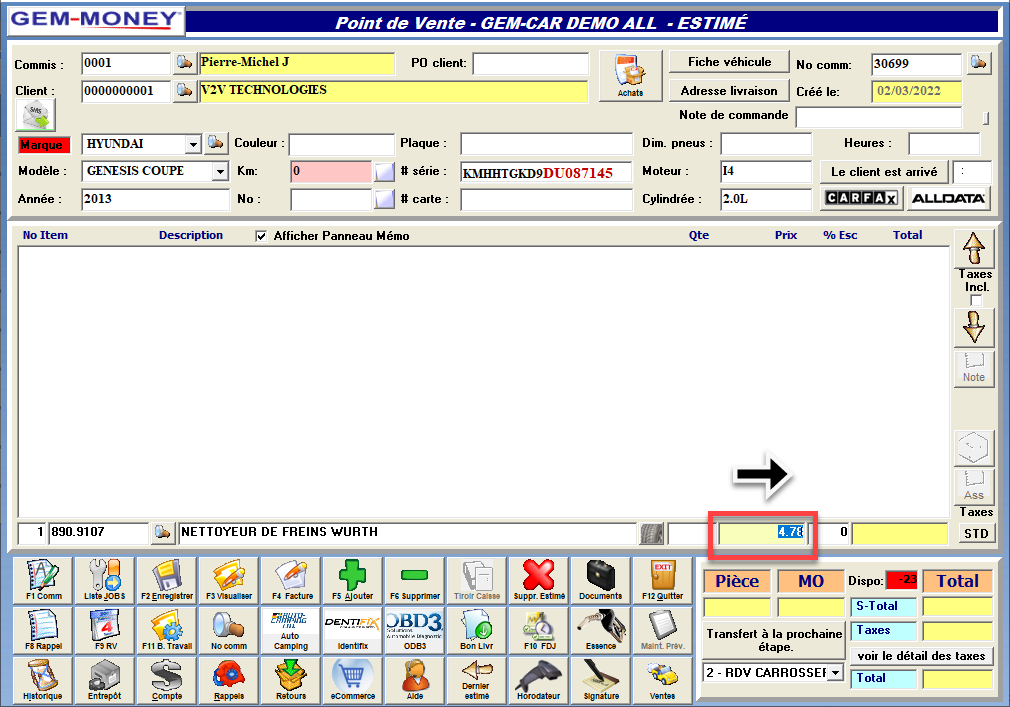Delete estimate with Suppr. Estimé
The image size is (1010, 707).
539,580
